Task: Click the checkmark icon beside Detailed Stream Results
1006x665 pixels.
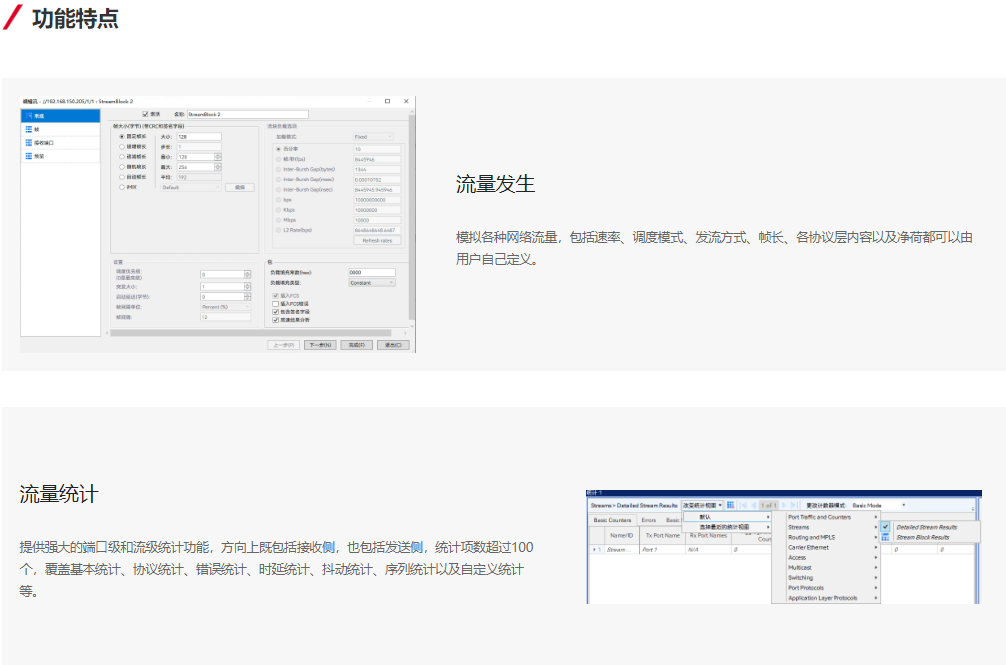Action: [x=885, y=526]
